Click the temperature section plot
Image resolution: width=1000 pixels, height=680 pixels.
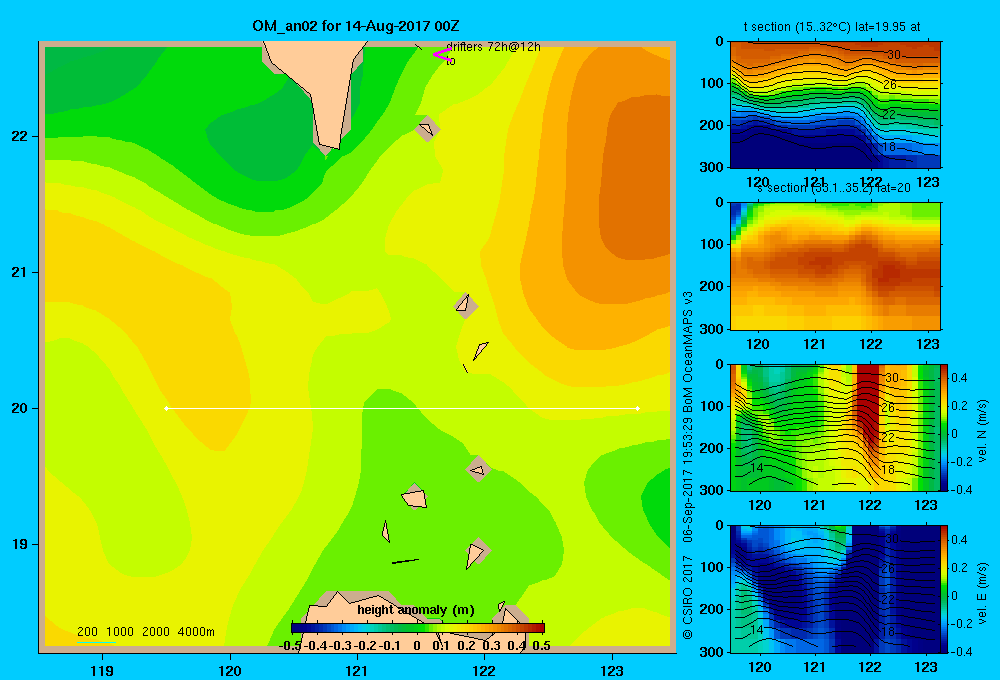835,105
